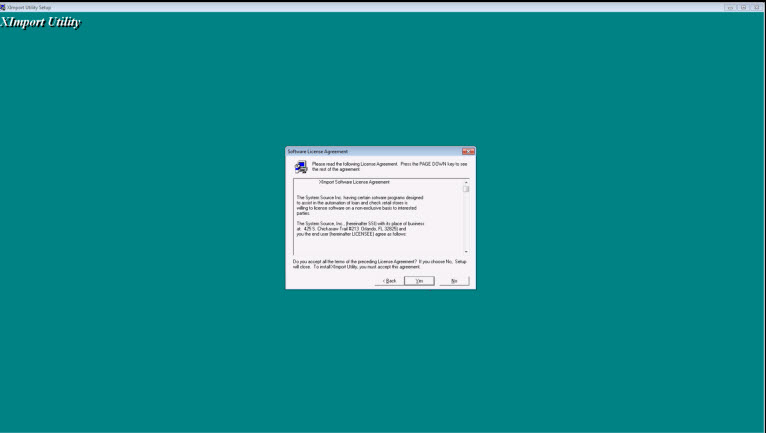Click the 'Please read the following License Agreement' instruction
Image resolution: width=766 pixels, height=433 pixels.
(389, 167)
